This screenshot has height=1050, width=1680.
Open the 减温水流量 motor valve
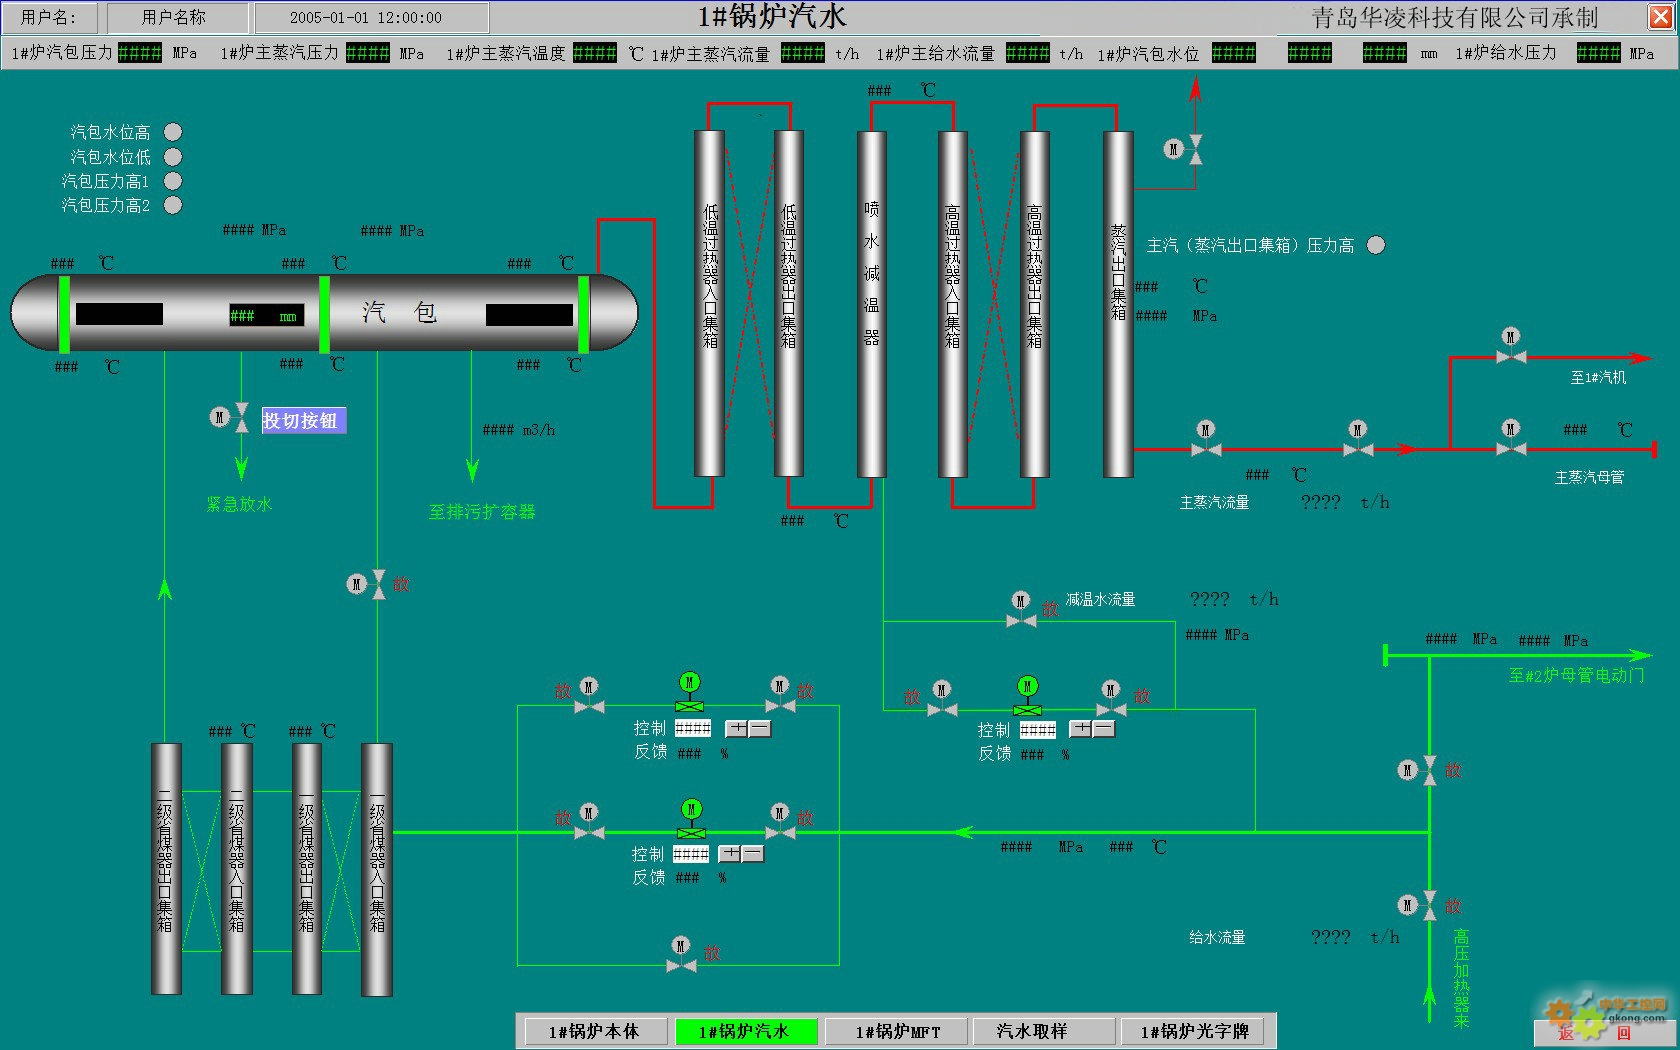pos(1020,611)
